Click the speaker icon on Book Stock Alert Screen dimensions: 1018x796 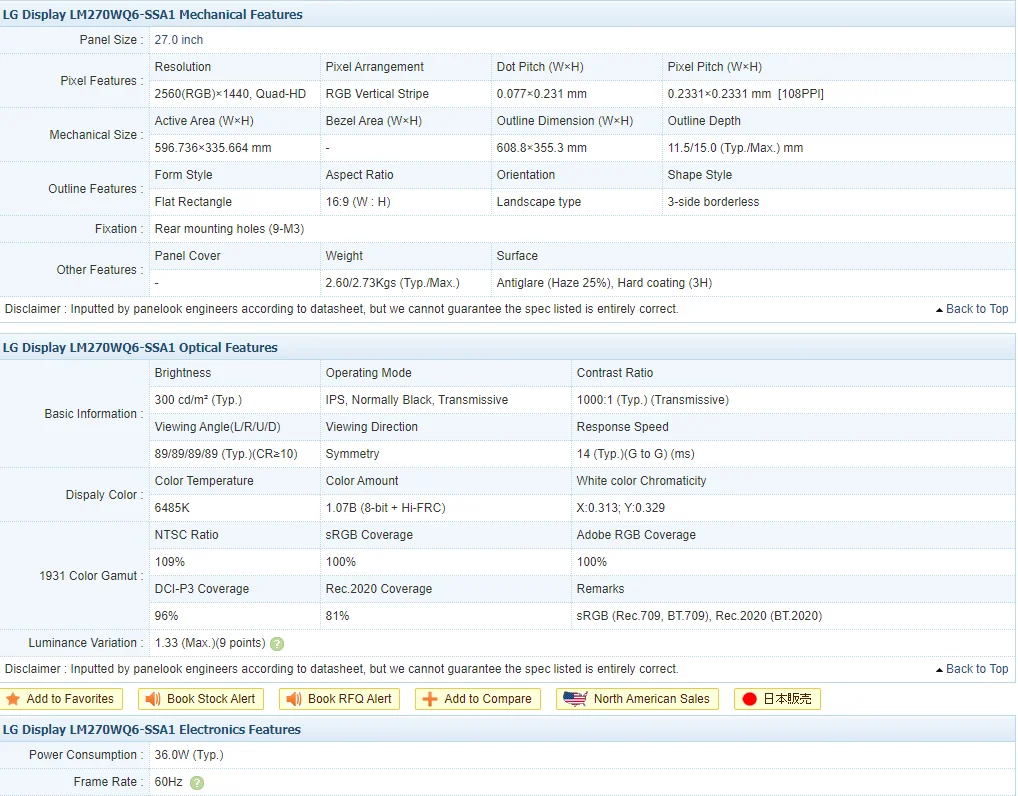(x=153, y=699)
